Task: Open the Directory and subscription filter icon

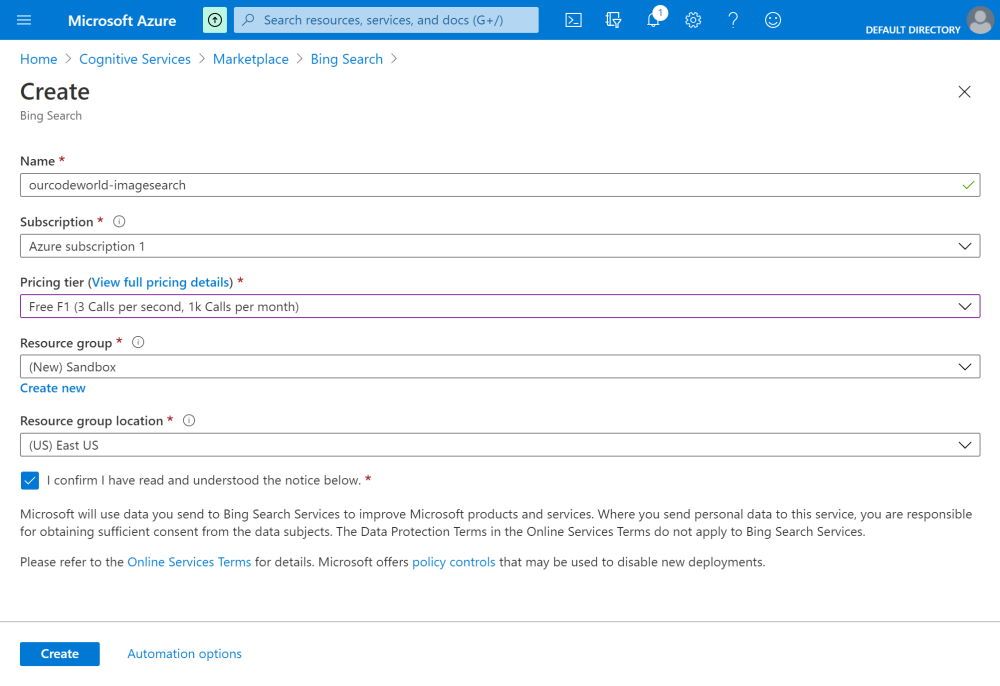Action: coord(613,20)
